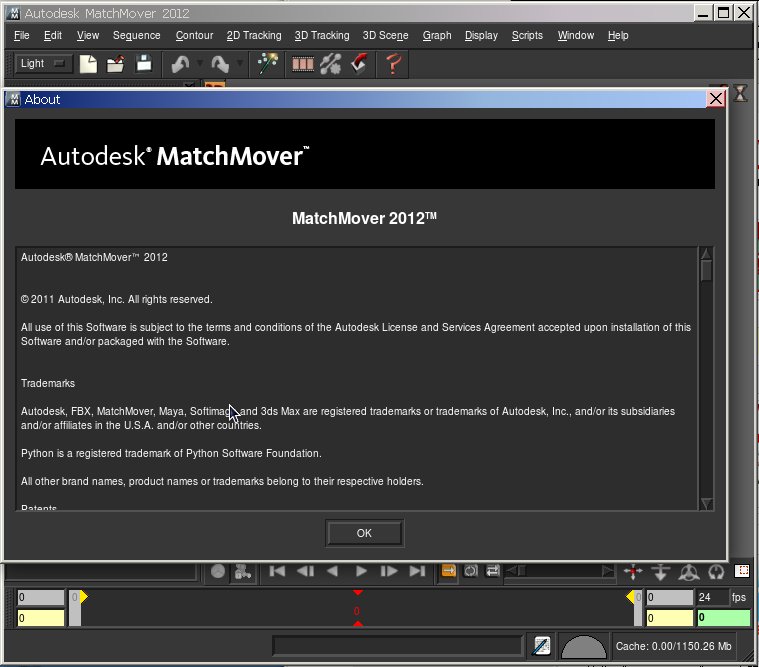Open the 2D Tracking menu
The height and width of the screenshot is (667, 759).
254,35
